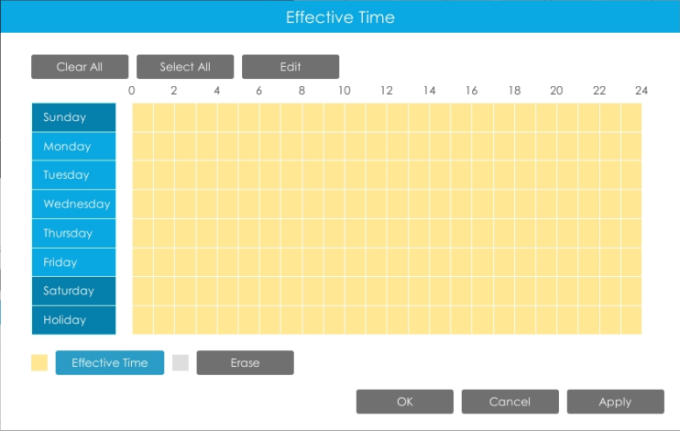Click Holiday's last hour cell before 24
The image size is (680, 431).
point(631,320)
